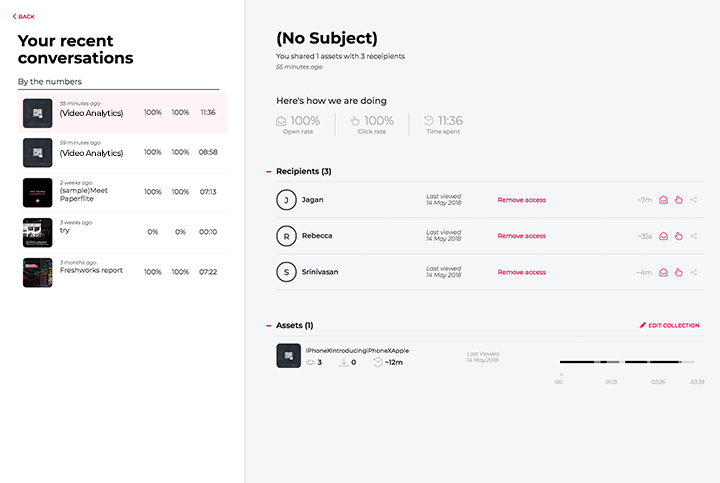Image resolution: width=720 pixels, height=483 pixels.
Task: Click the share icon in Rebecca's row
Action: [693, 236]
